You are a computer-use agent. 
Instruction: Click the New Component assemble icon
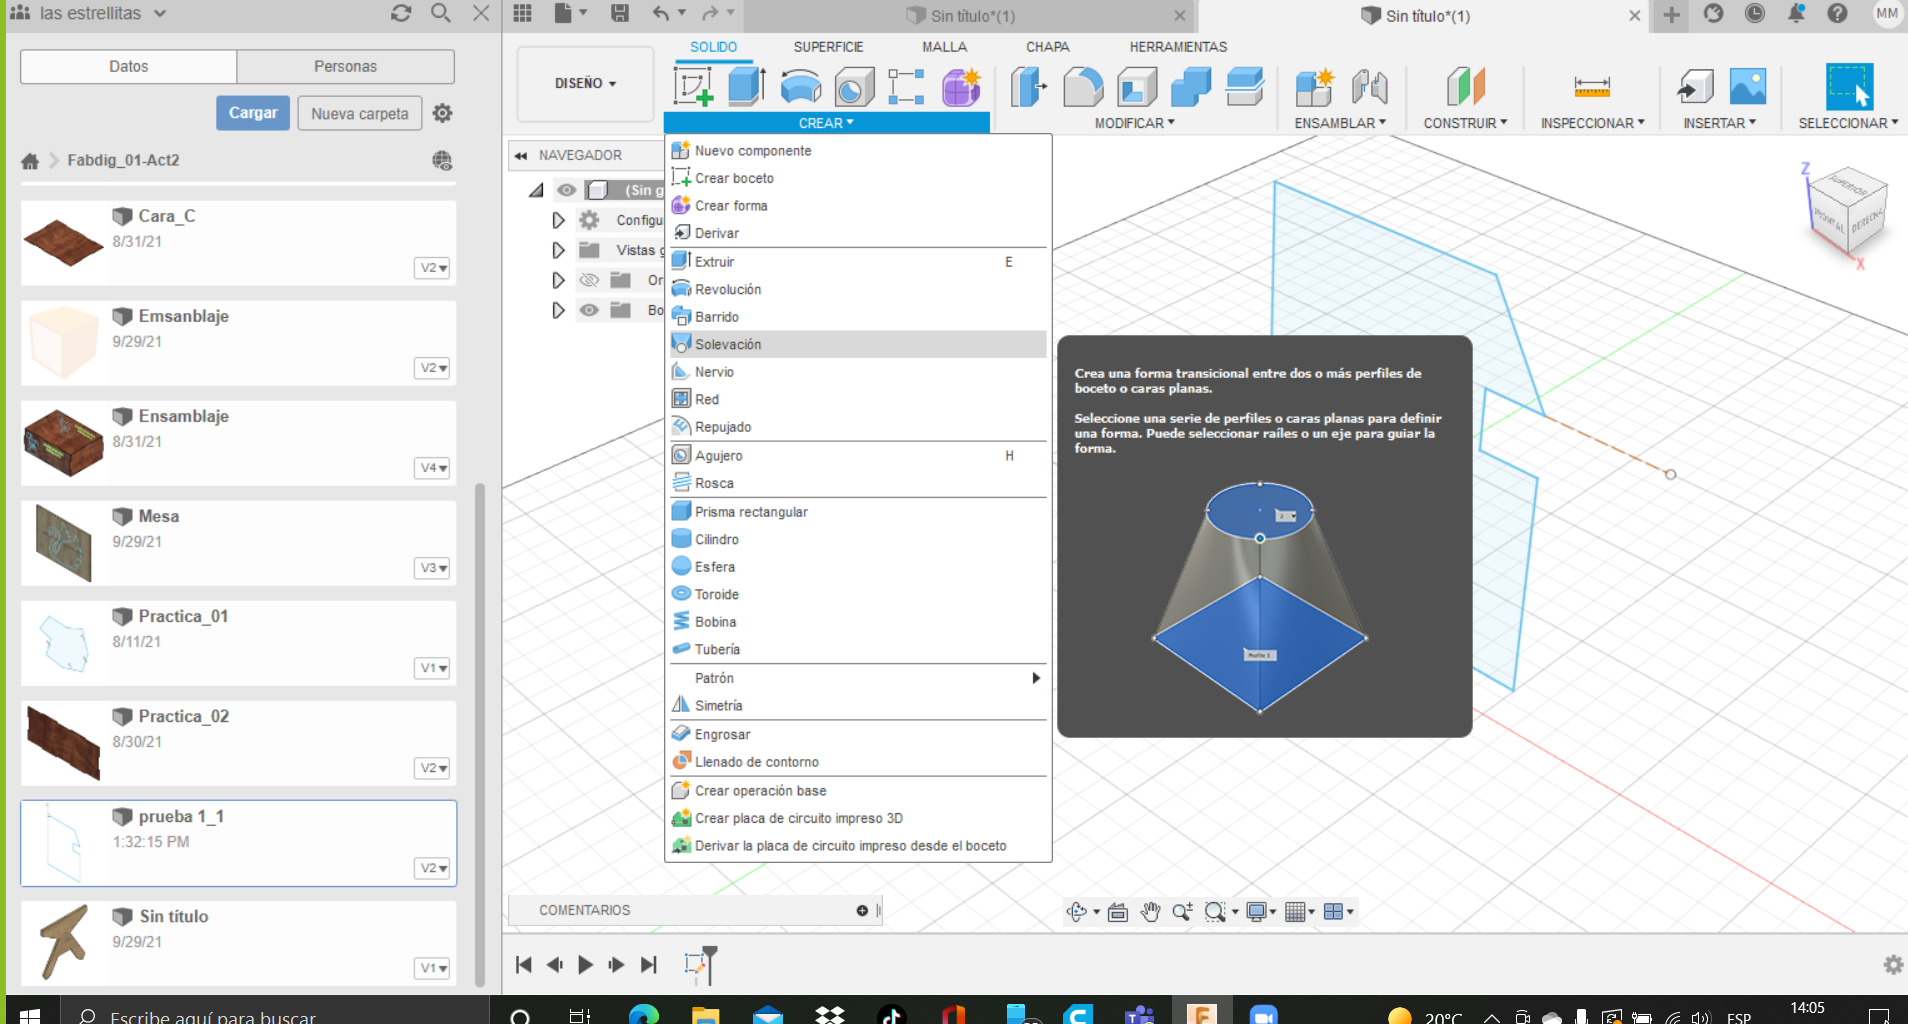pyautogui.click(x=1314, y=87)
